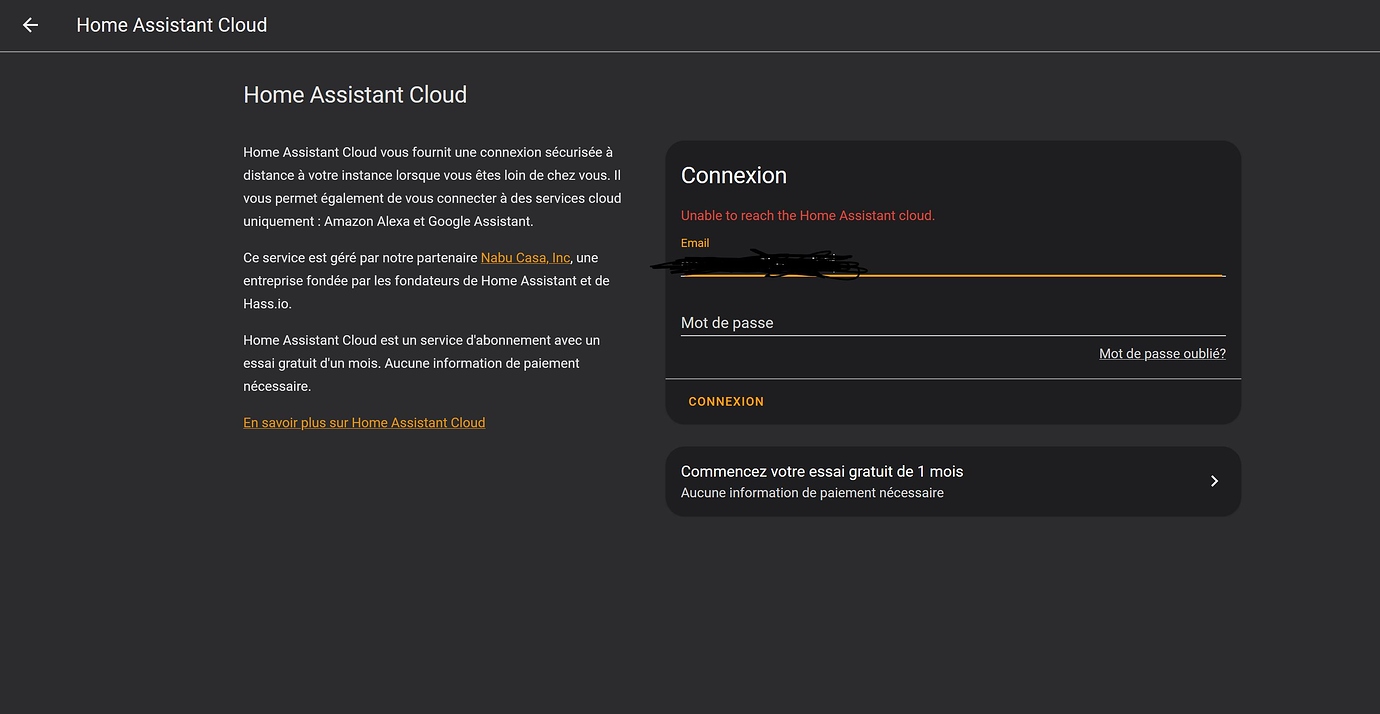The height and width of the screenshot is (714, 1380).
Task: Click the back arrow in the top bar
Action: 29,25
